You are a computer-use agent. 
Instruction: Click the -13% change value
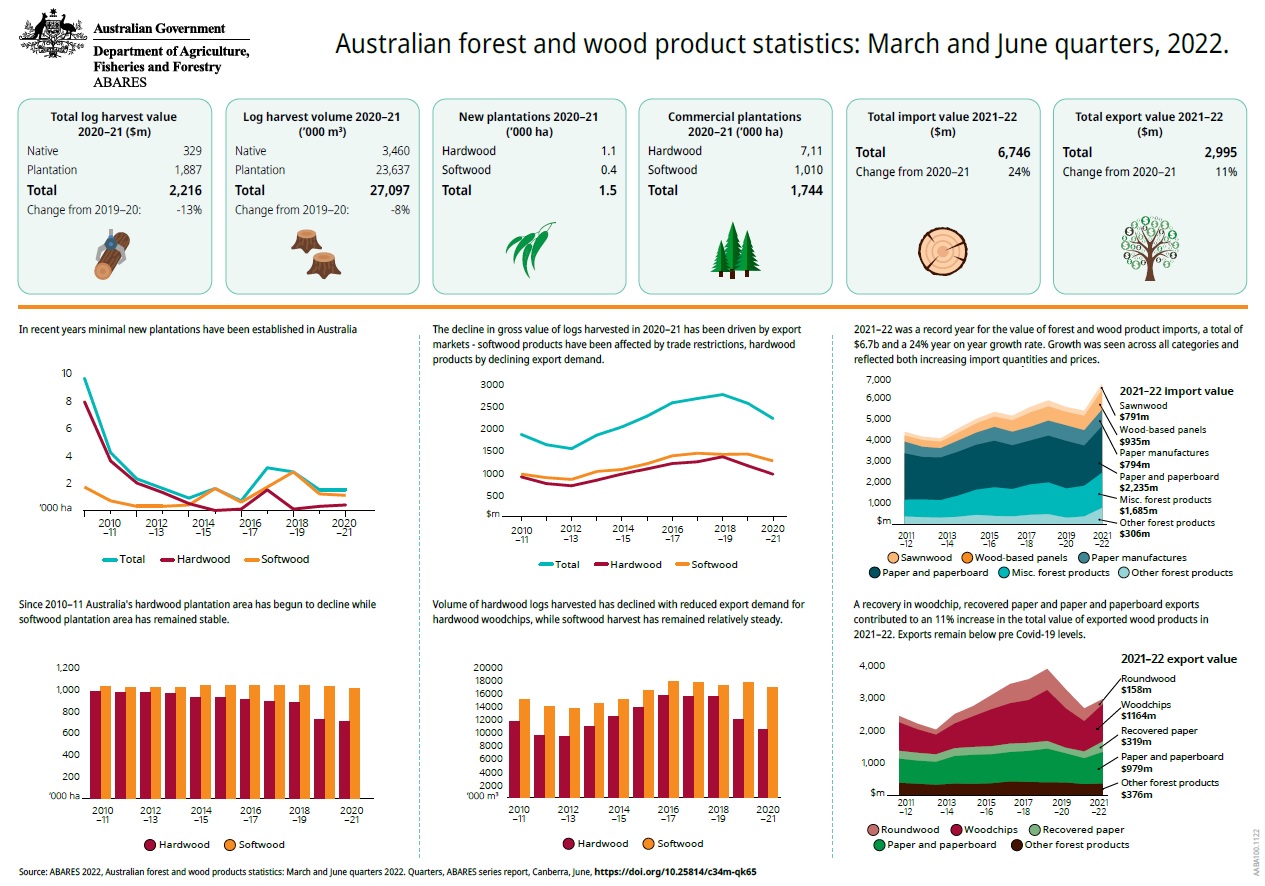190,210
